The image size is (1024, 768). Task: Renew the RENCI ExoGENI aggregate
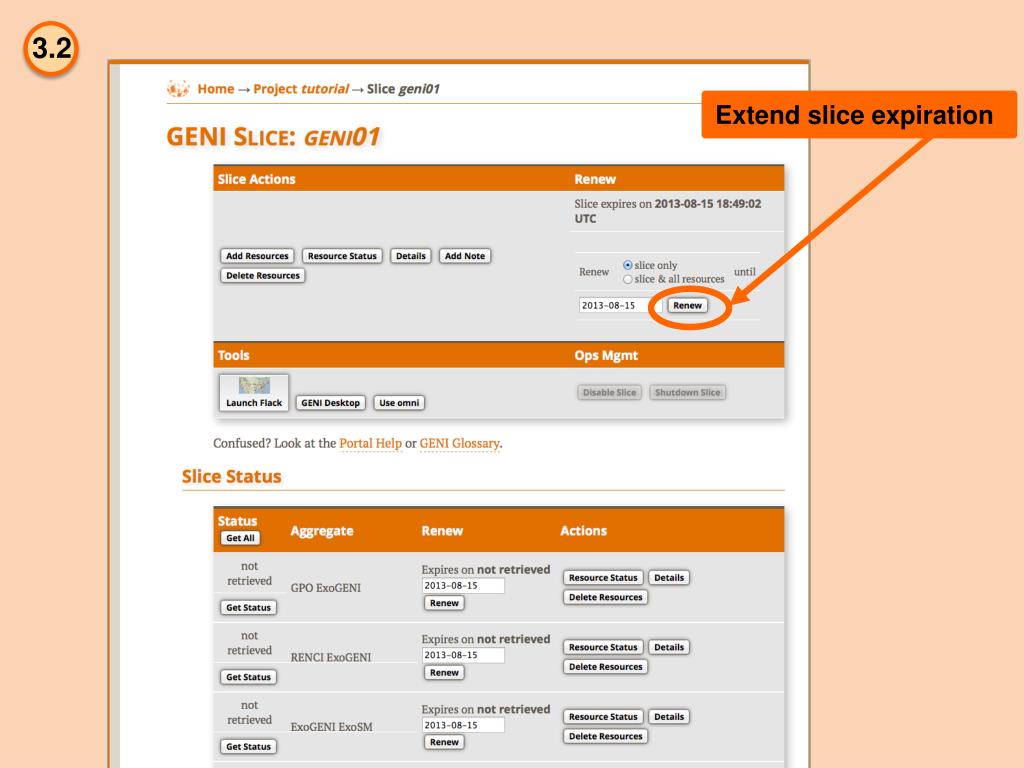[444, 673]
